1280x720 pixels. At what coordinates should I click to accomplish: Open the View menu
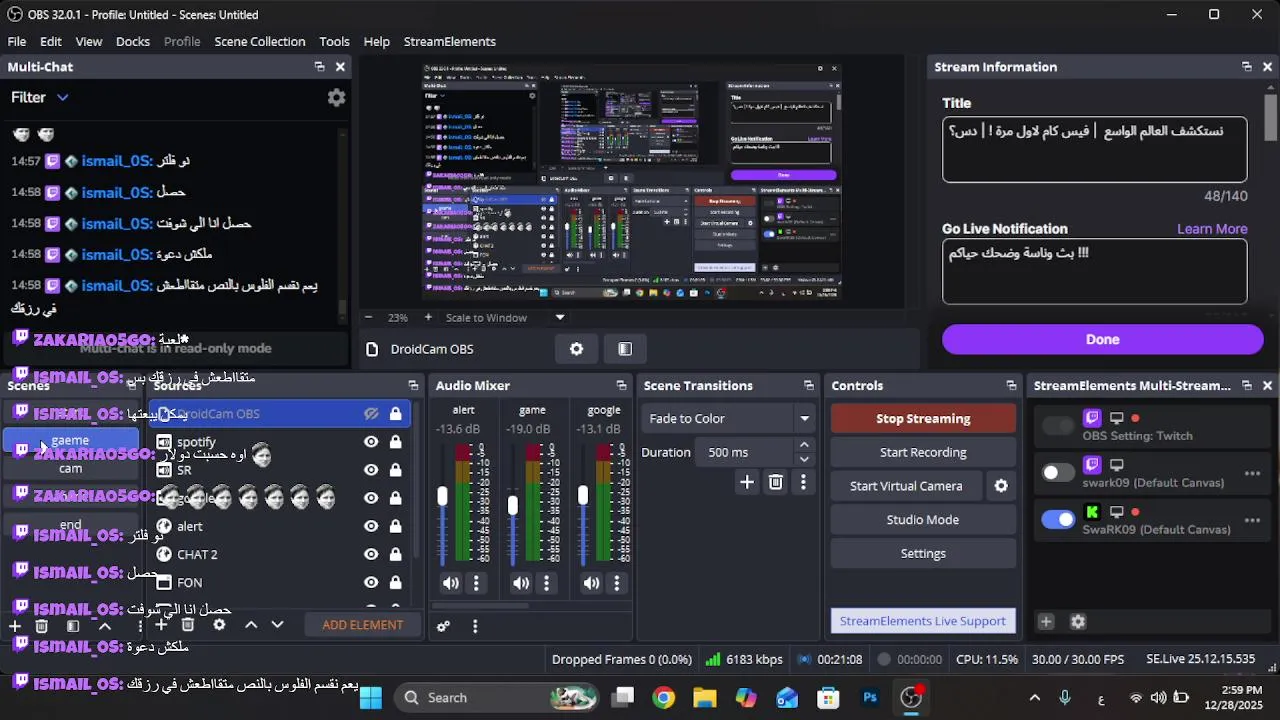[89, 41]
